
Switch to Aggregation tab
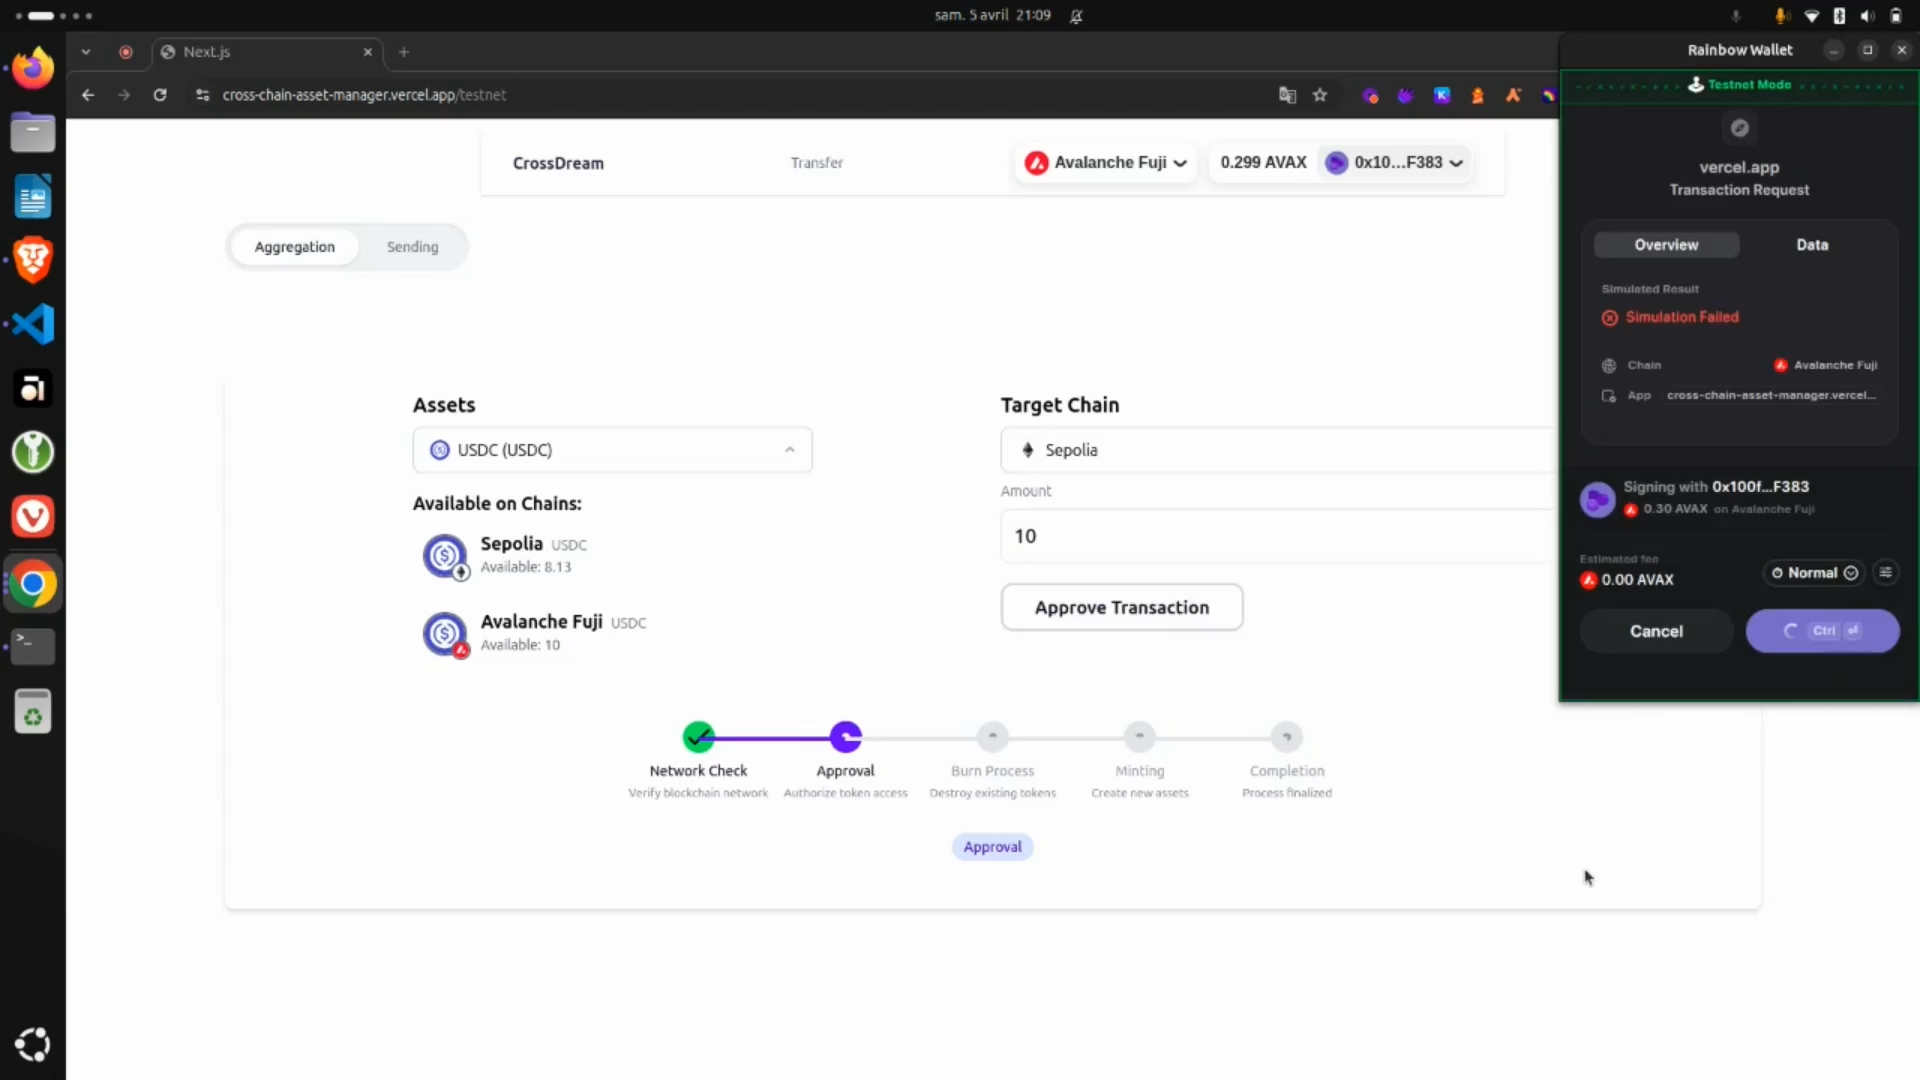294,247
